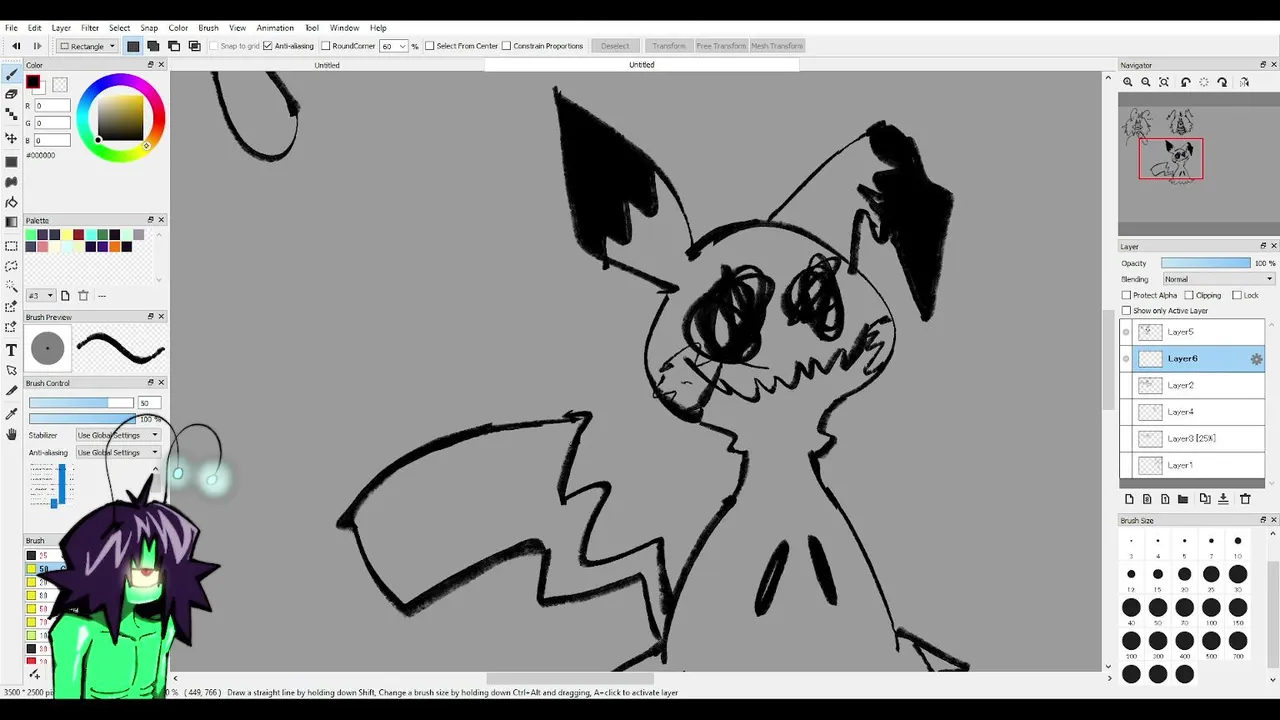Open the brush Anti-aliasing dropdown
Image resolution: width=1280 pixels, height=720 pixels.
click(x=118, y=452)
